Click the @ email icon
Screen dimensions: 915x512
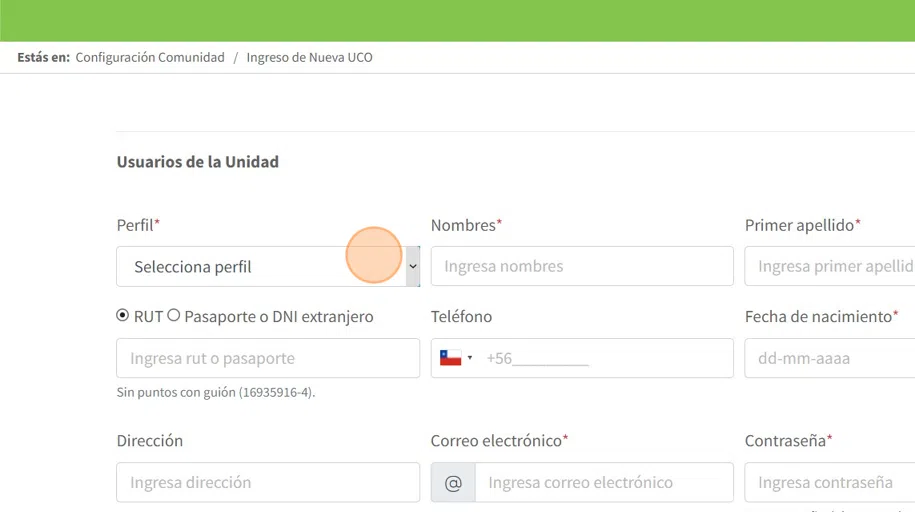453,482
